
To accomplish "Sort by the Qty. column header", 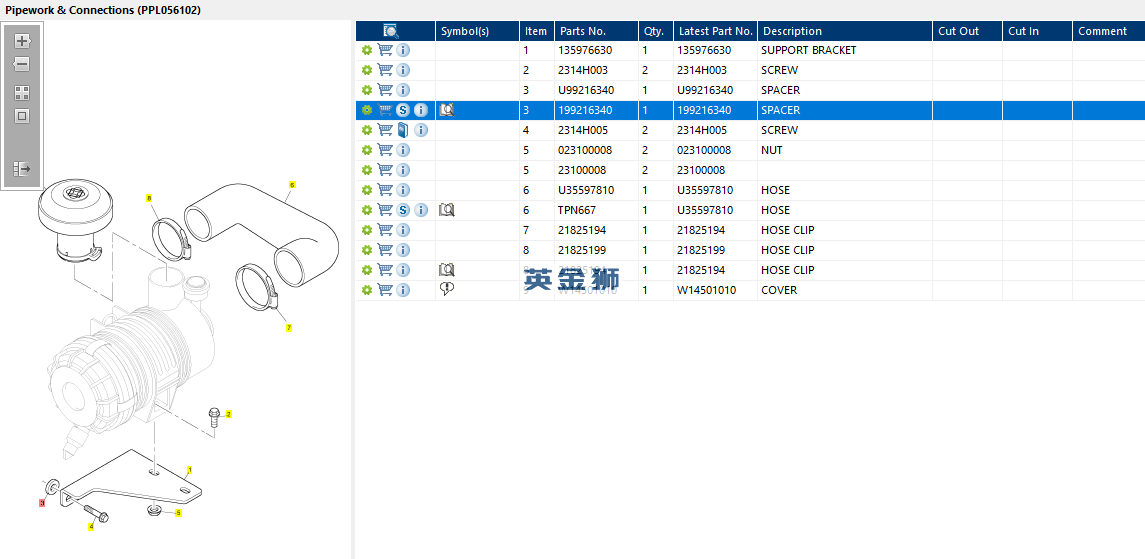I will (656, 31).
